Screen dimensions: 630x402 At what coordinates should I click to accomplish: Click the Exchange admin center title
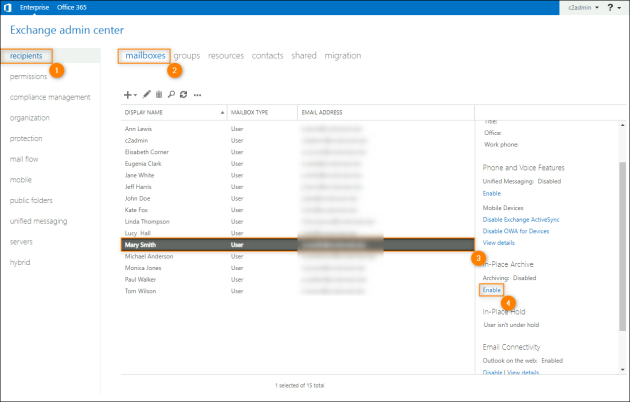pyautogui.click(x=67, y=30)
